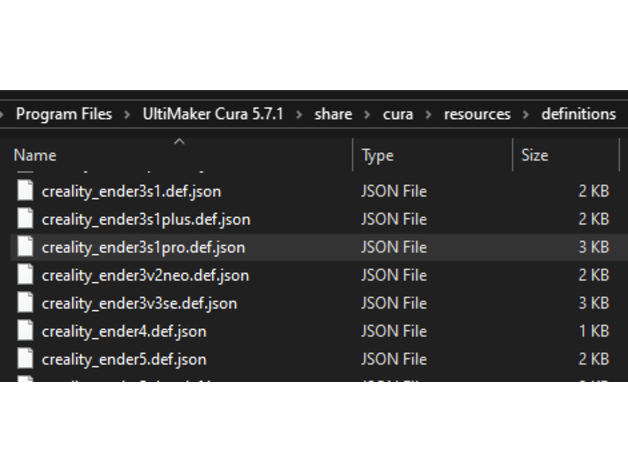Image resolution: width=628 pixels, height=472 pixels.
Task: Click file icon of creality_ender3s1.def.json
Action: [x=24, y=191]
